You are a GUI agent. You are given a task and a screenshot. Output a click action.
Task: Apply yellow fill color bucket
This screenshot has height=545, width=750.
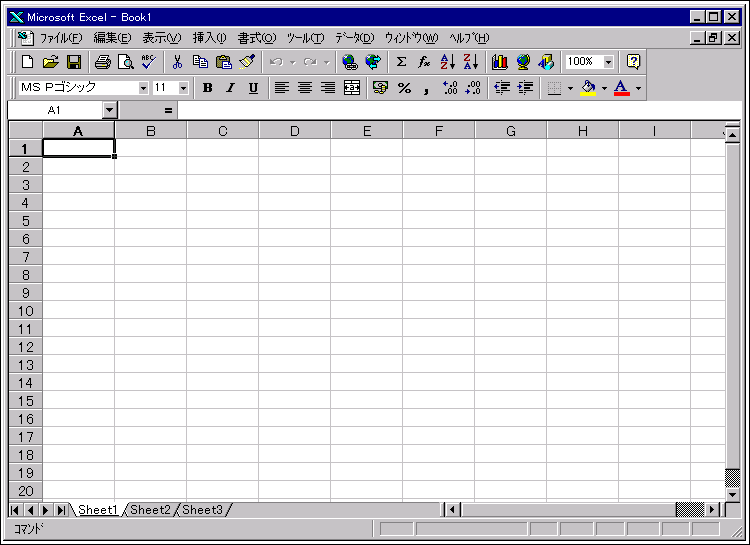pos(588,88)
